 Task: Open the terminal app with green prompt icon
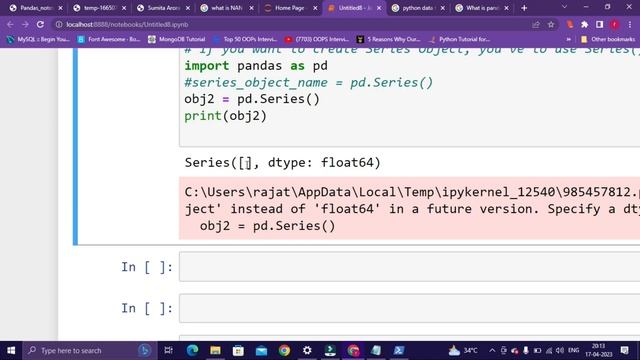(330, 350)
